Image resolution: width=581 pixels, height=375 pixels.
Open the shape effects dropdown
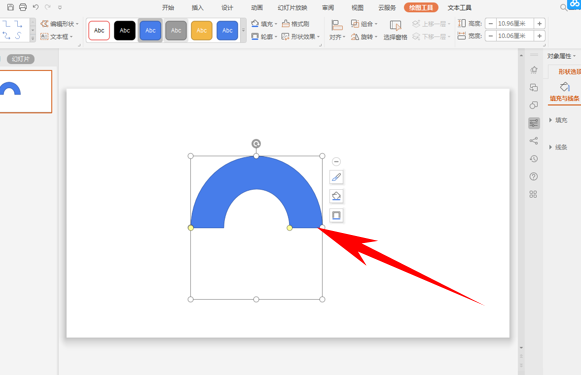point(301,36)
